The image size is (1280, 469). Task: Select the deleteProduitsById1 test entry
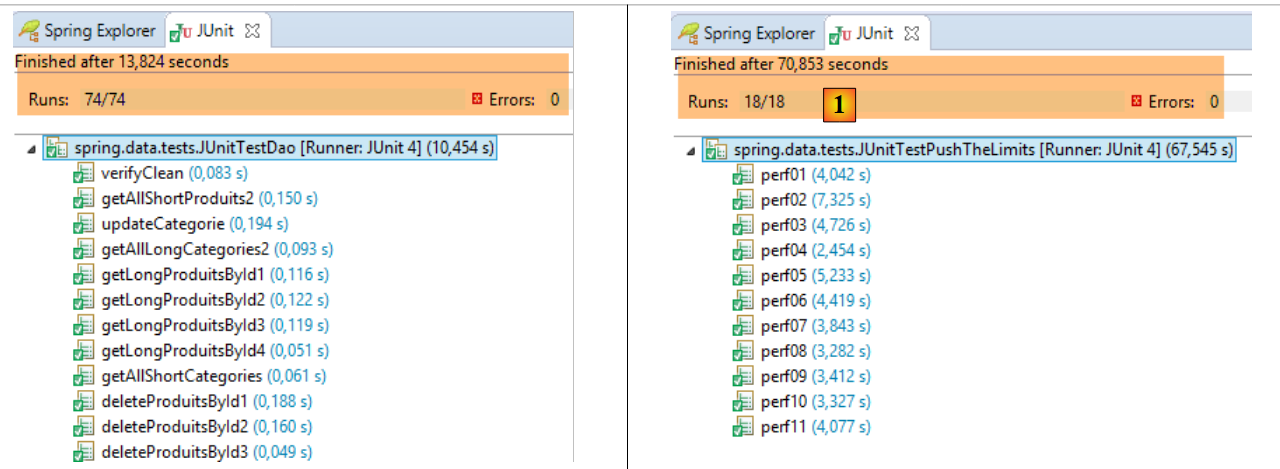pos(174,401)
